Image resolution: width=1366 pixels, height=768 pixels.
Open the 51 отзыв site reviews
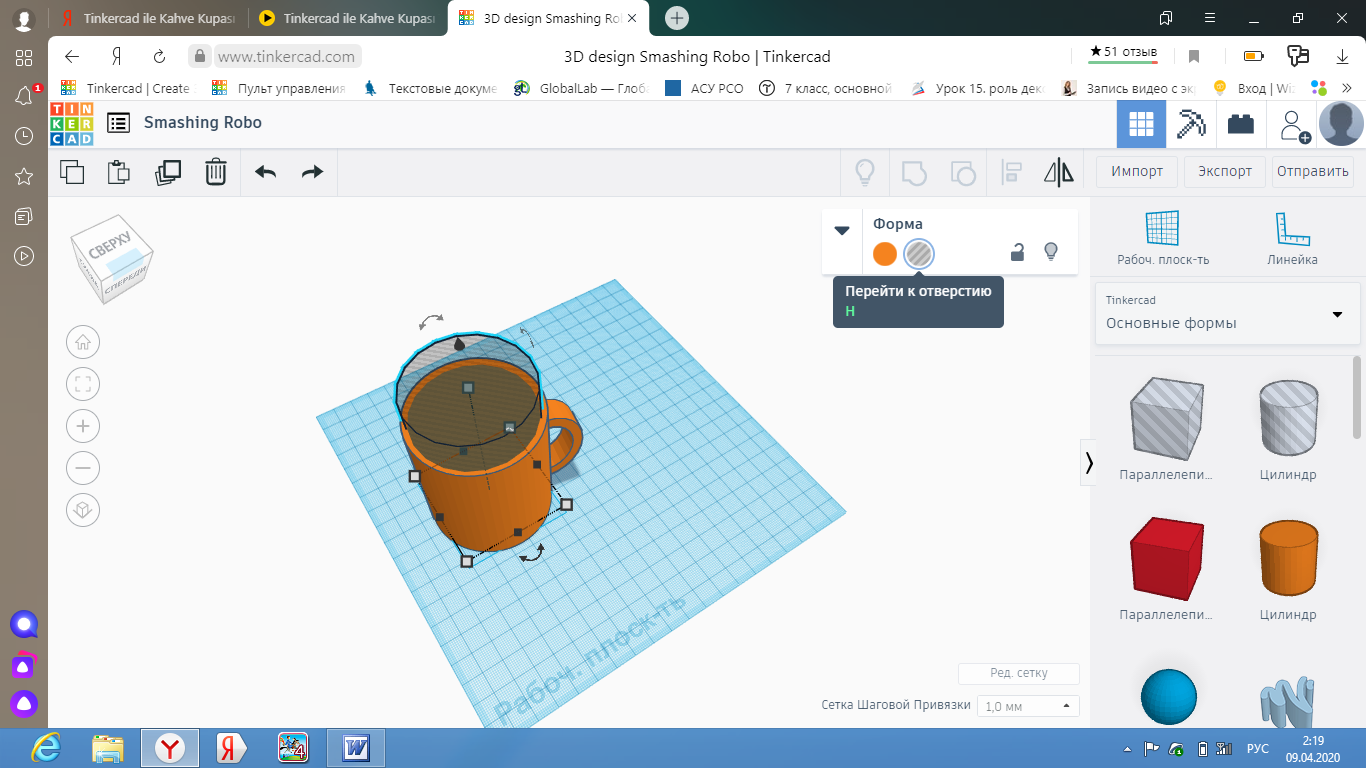click(x=1125, y=52)
